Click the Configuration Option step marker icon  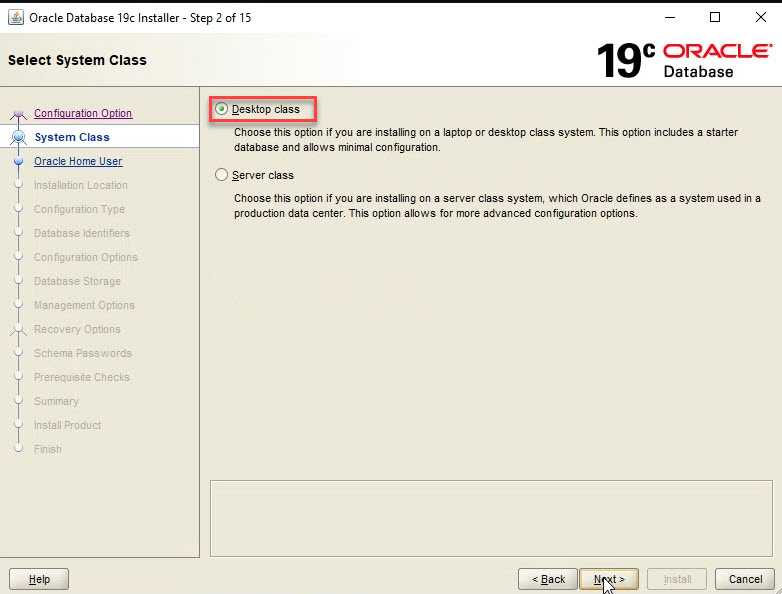(x=18, y=115)
